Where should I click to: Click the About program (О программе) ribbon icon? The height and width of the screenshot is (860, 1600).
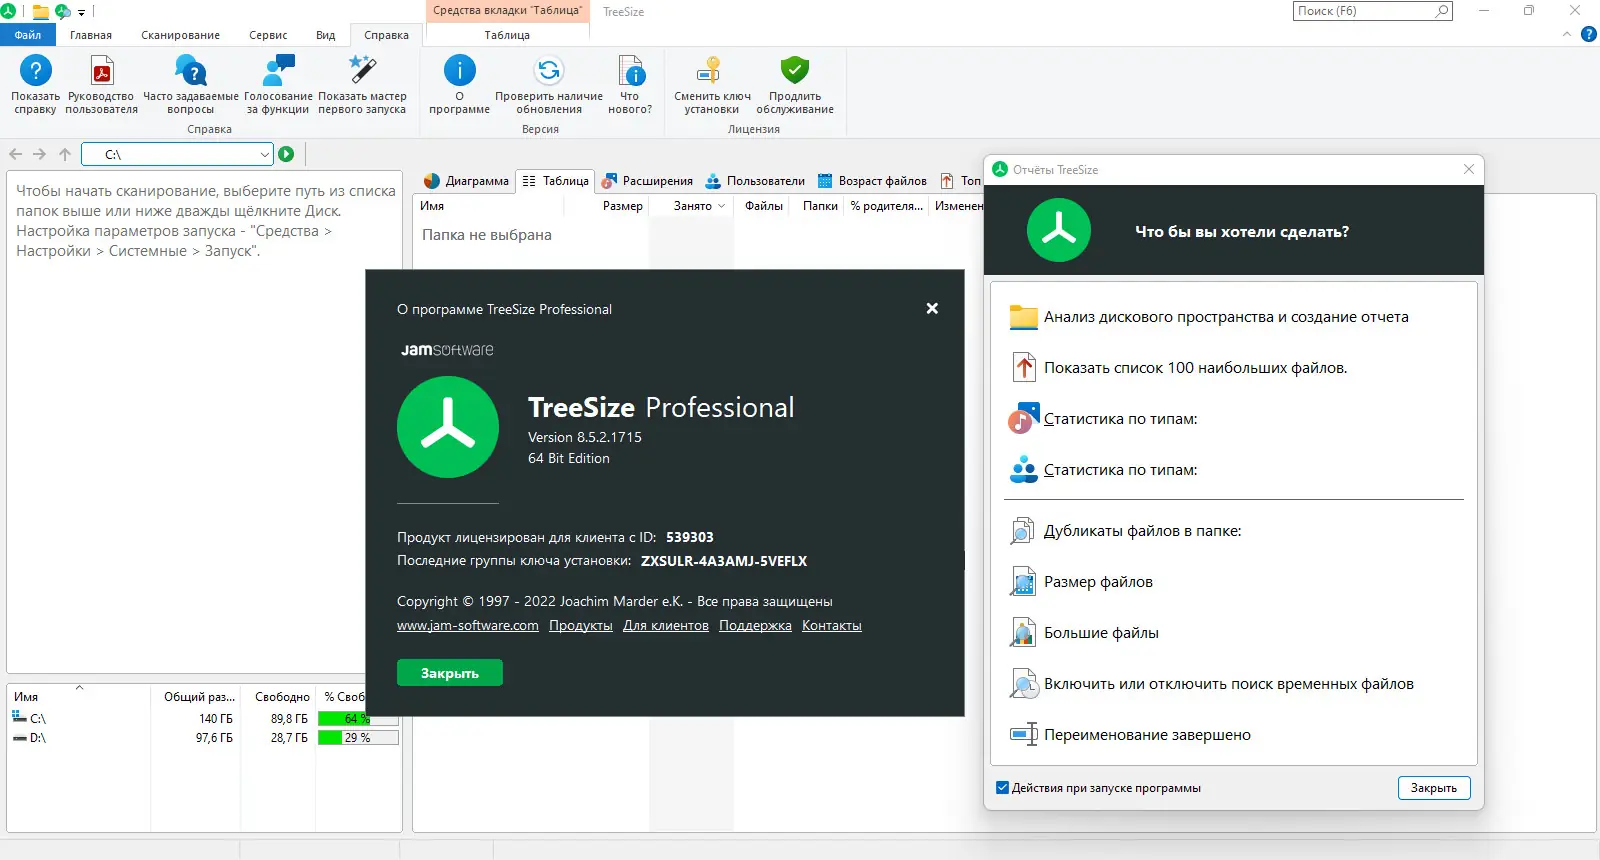tap(460, 85)
